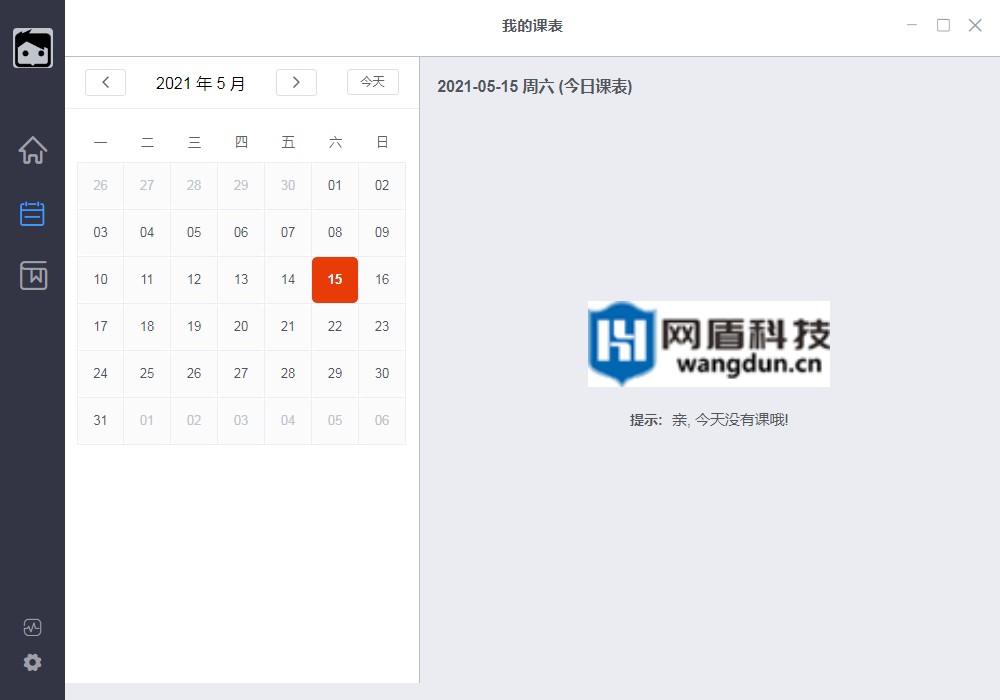Open the bookmark panel icon in the sidebar
The height and width of the screenshot is (700, 1000).
pyautogui.click(x=33, y=276)
